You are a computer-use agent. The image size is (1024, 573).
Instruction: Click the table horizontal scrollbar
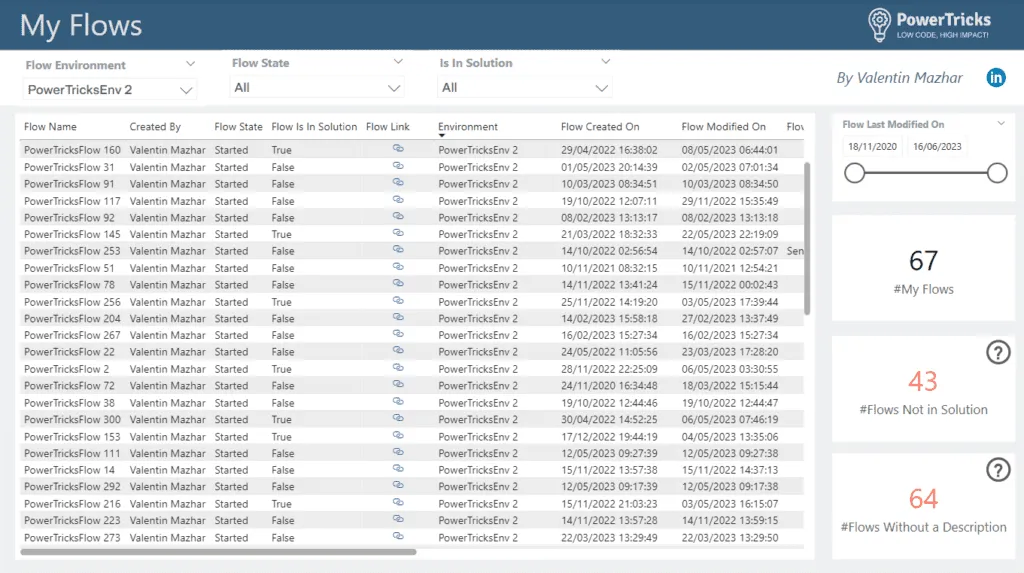pos(218,552)
